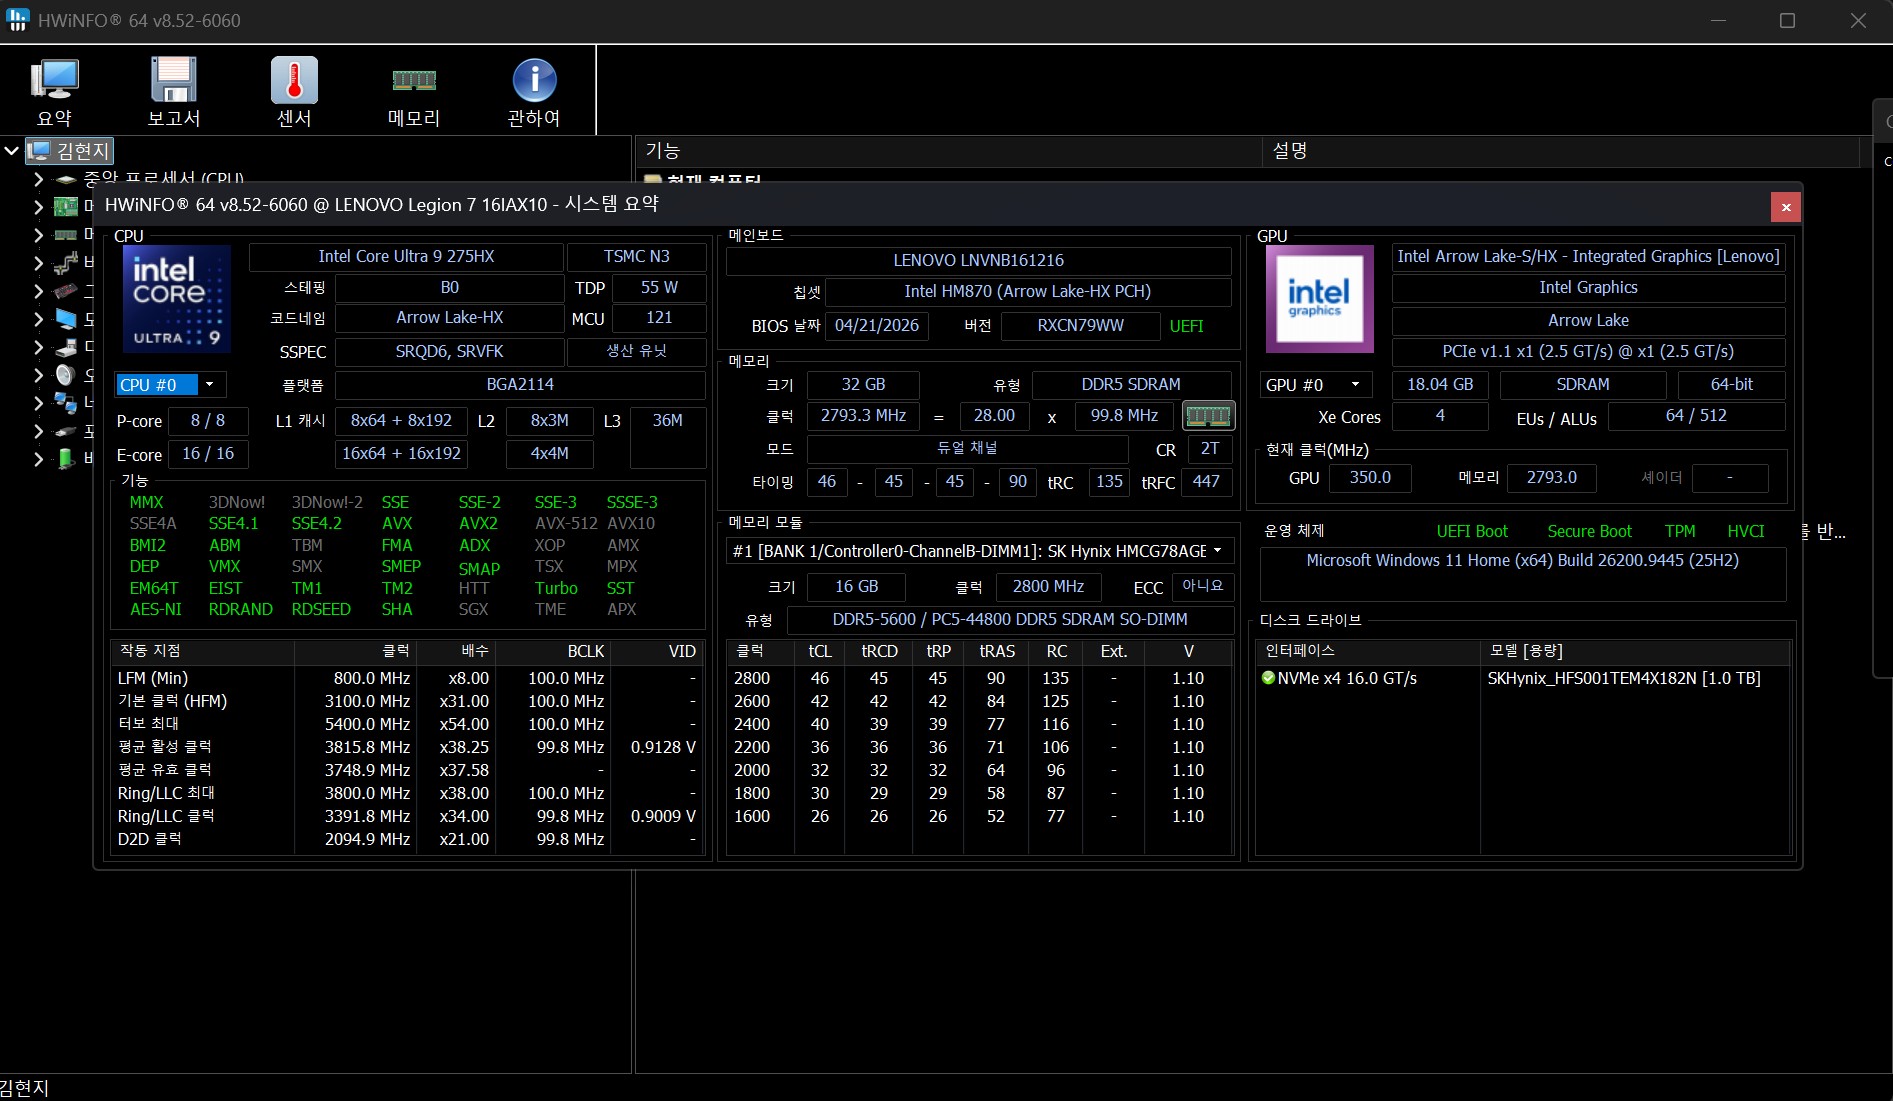This screenshot has width=1893, height=1101.
Task: Close the 시스템 요약 summary window
Action: (x=1786, y=207)
